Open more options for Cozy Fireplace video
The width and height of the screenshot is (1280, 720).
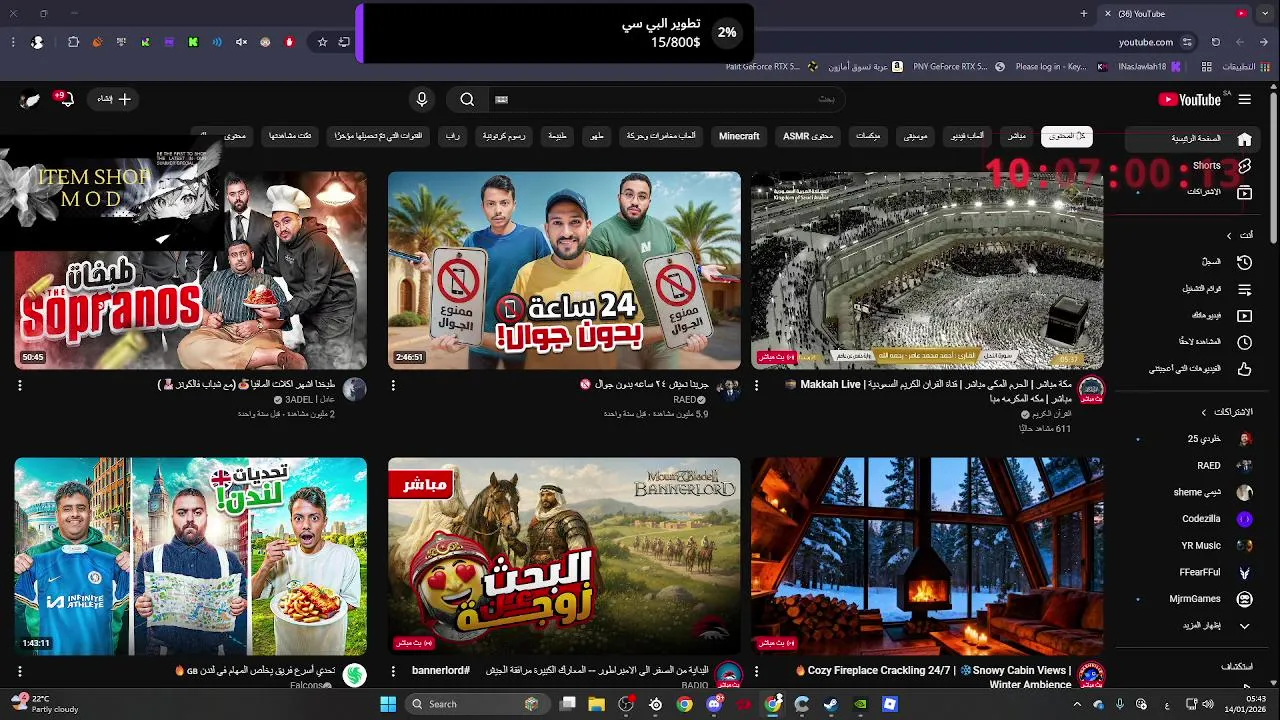coord(756,672)
